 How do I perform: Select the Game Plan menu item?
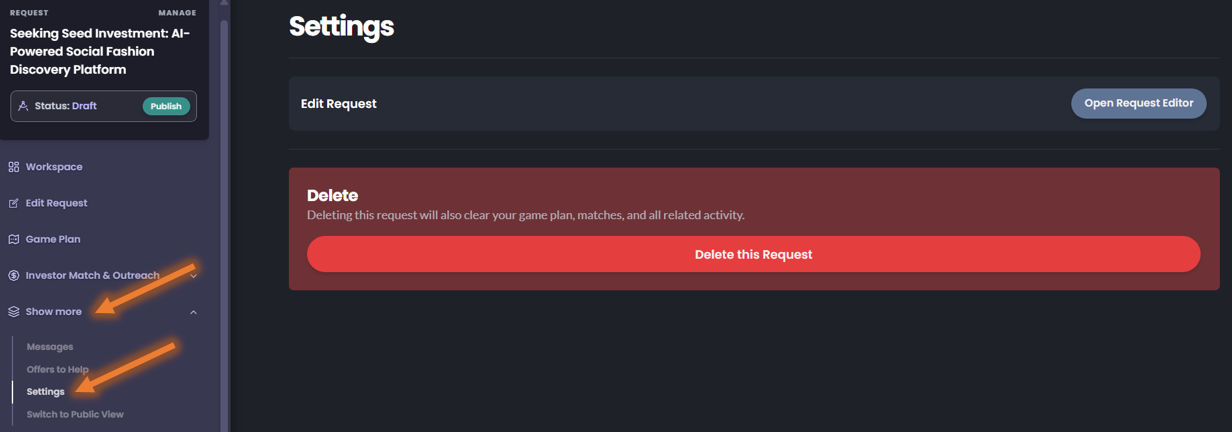(x=53, y=239)
